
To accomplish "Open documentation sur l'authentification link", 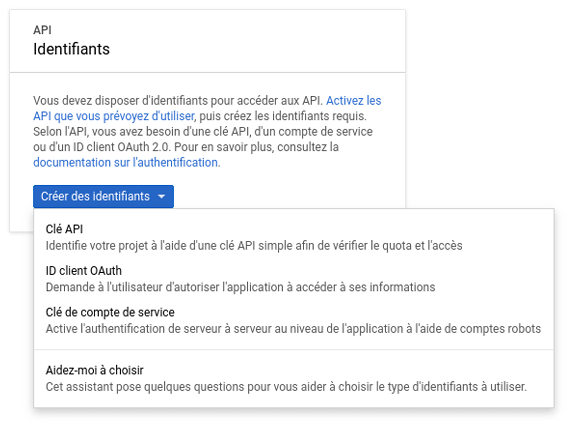I will coord(126,163).
